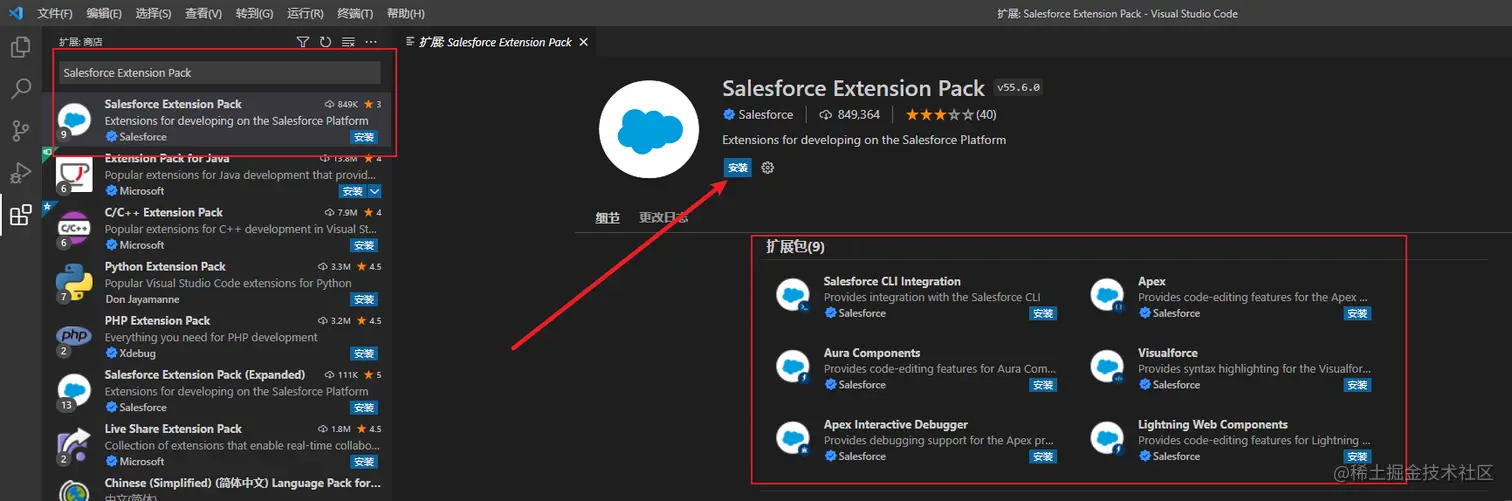Click Salesforce Extension Pack list icon
This screenshot has width=1512, height=501.
point(74,120)
